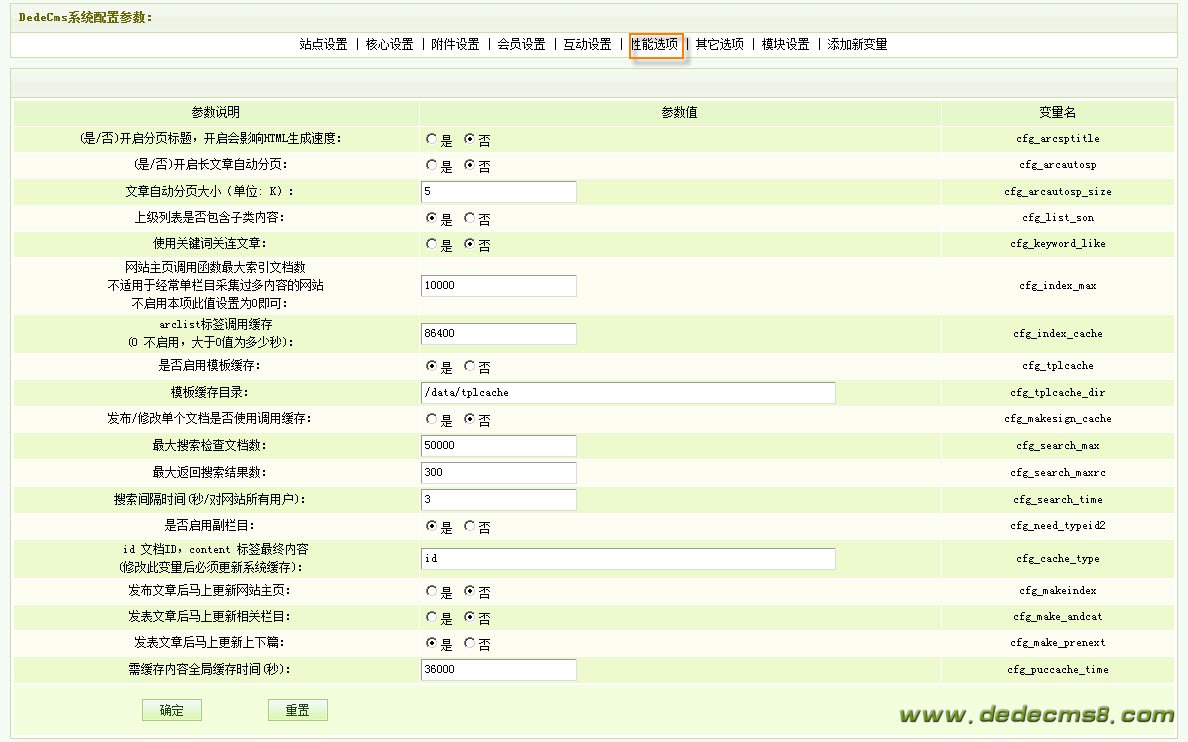Switch to 核心设置 tab
This screenshot has height=742, width=1188.
pyautogui.click(x=389, y=45)
